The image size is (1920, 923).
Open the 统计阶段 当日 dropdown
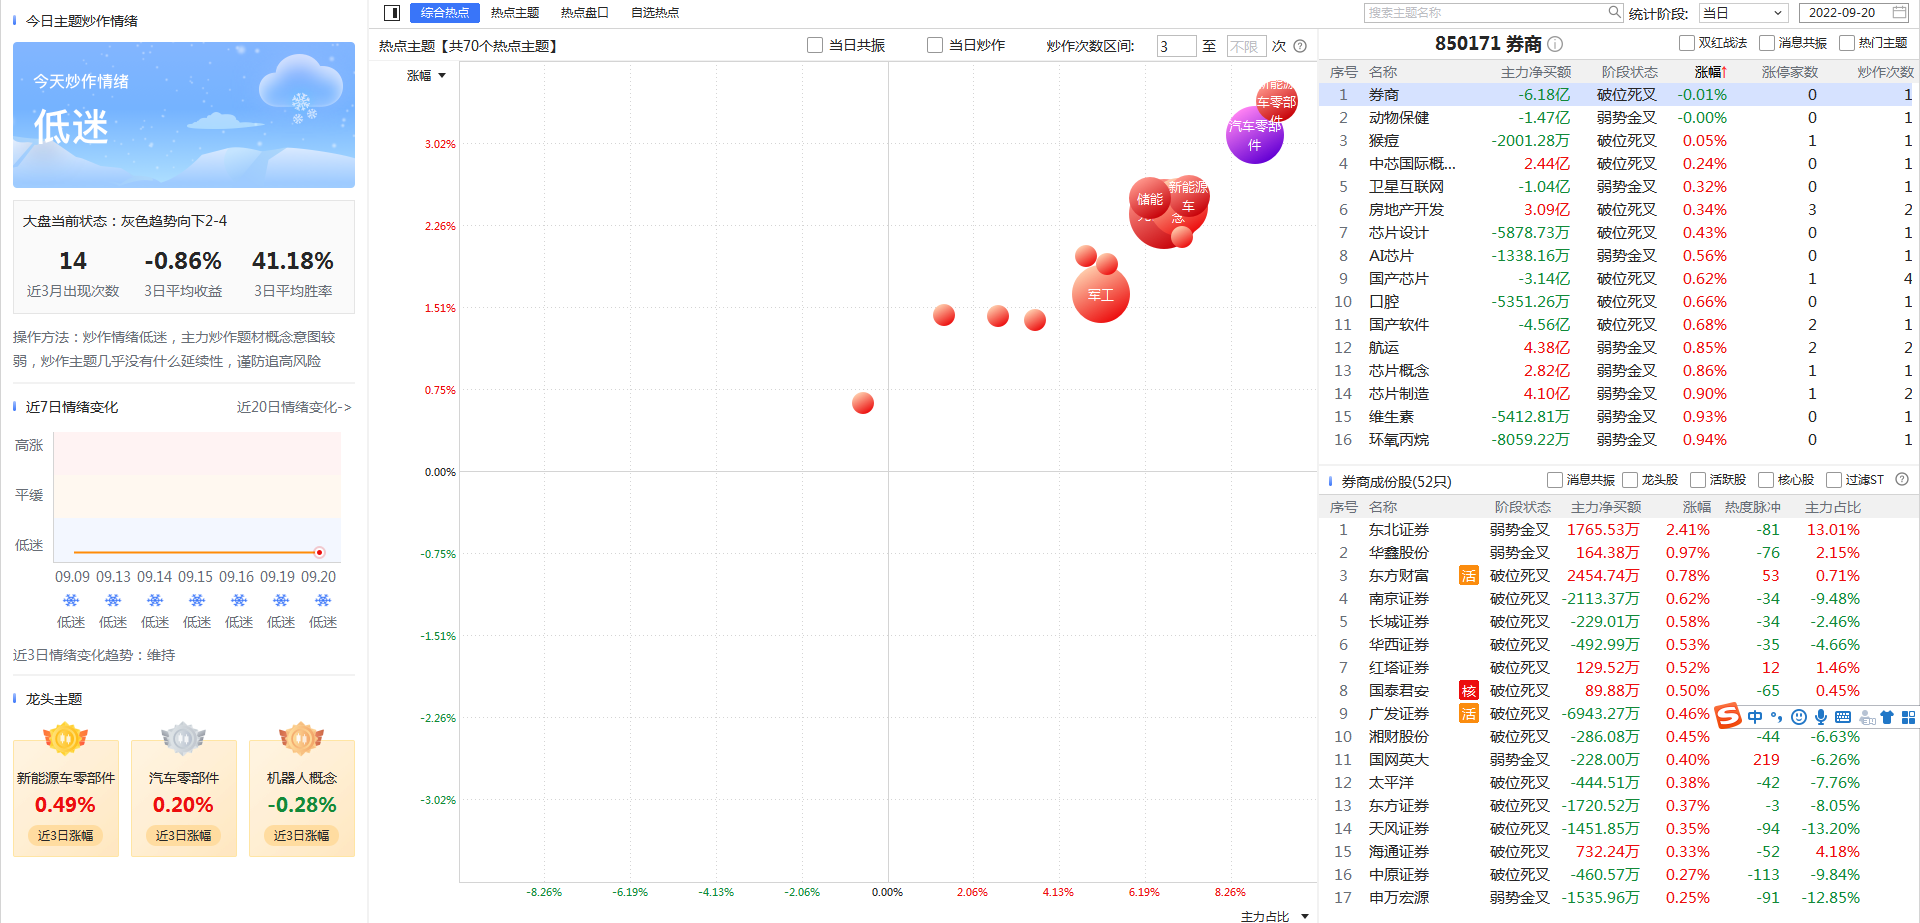point(1743,13)
